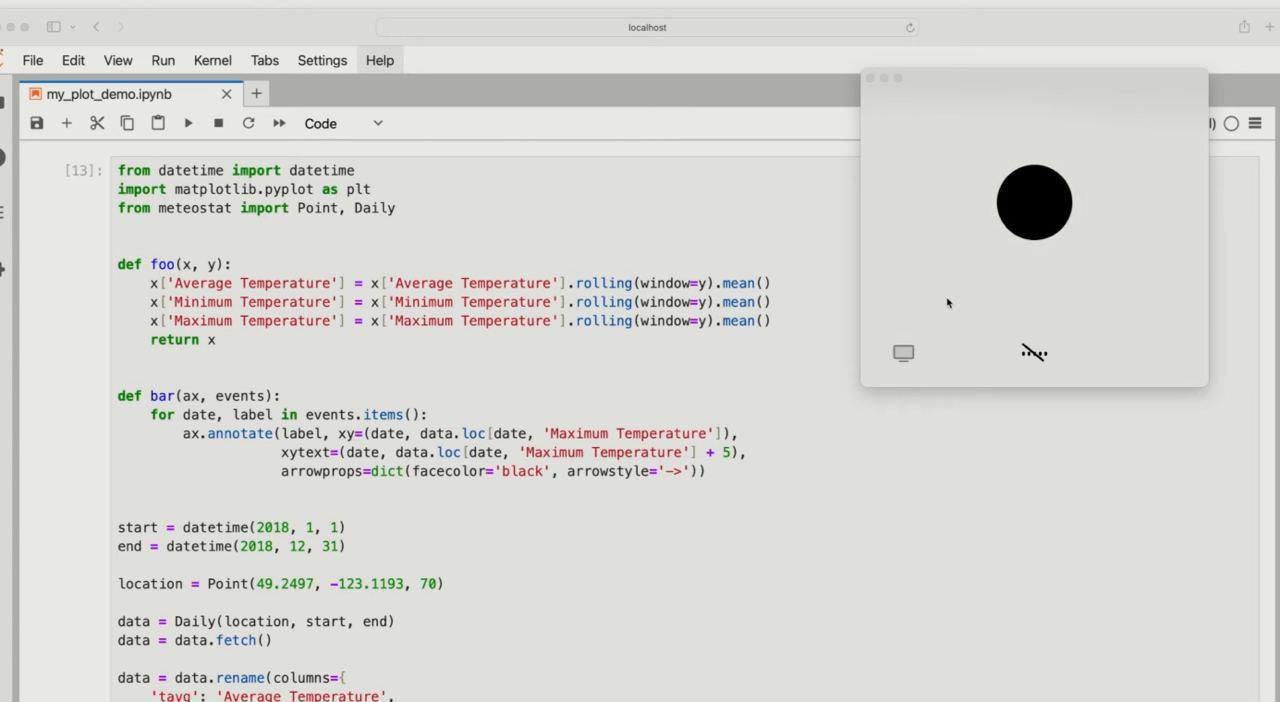Cut the selected cell with scissors icon
The height and width of the screenshot is (702, 1280).
coord(97,123)
